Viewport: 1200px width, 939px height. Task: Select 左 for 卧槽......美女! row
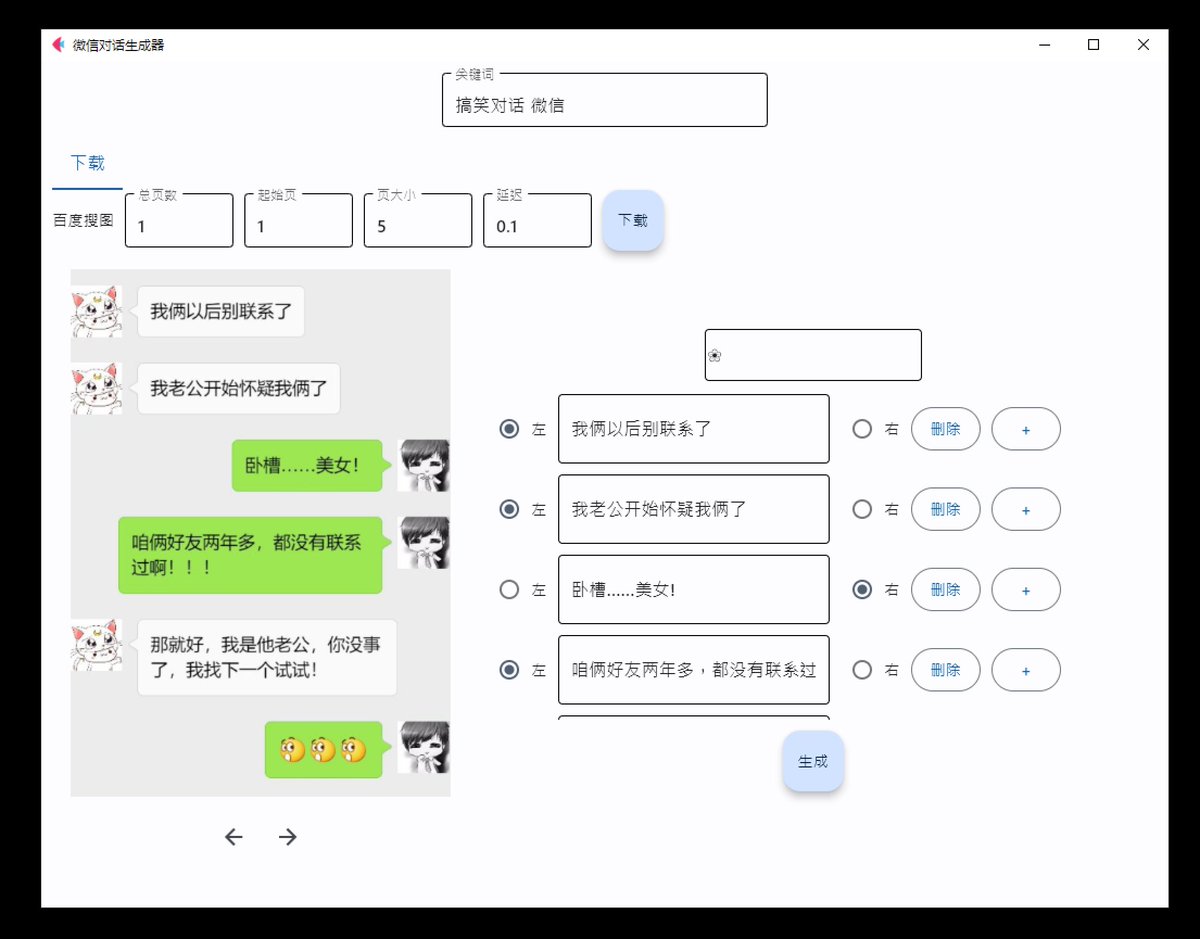click(509, 590)
